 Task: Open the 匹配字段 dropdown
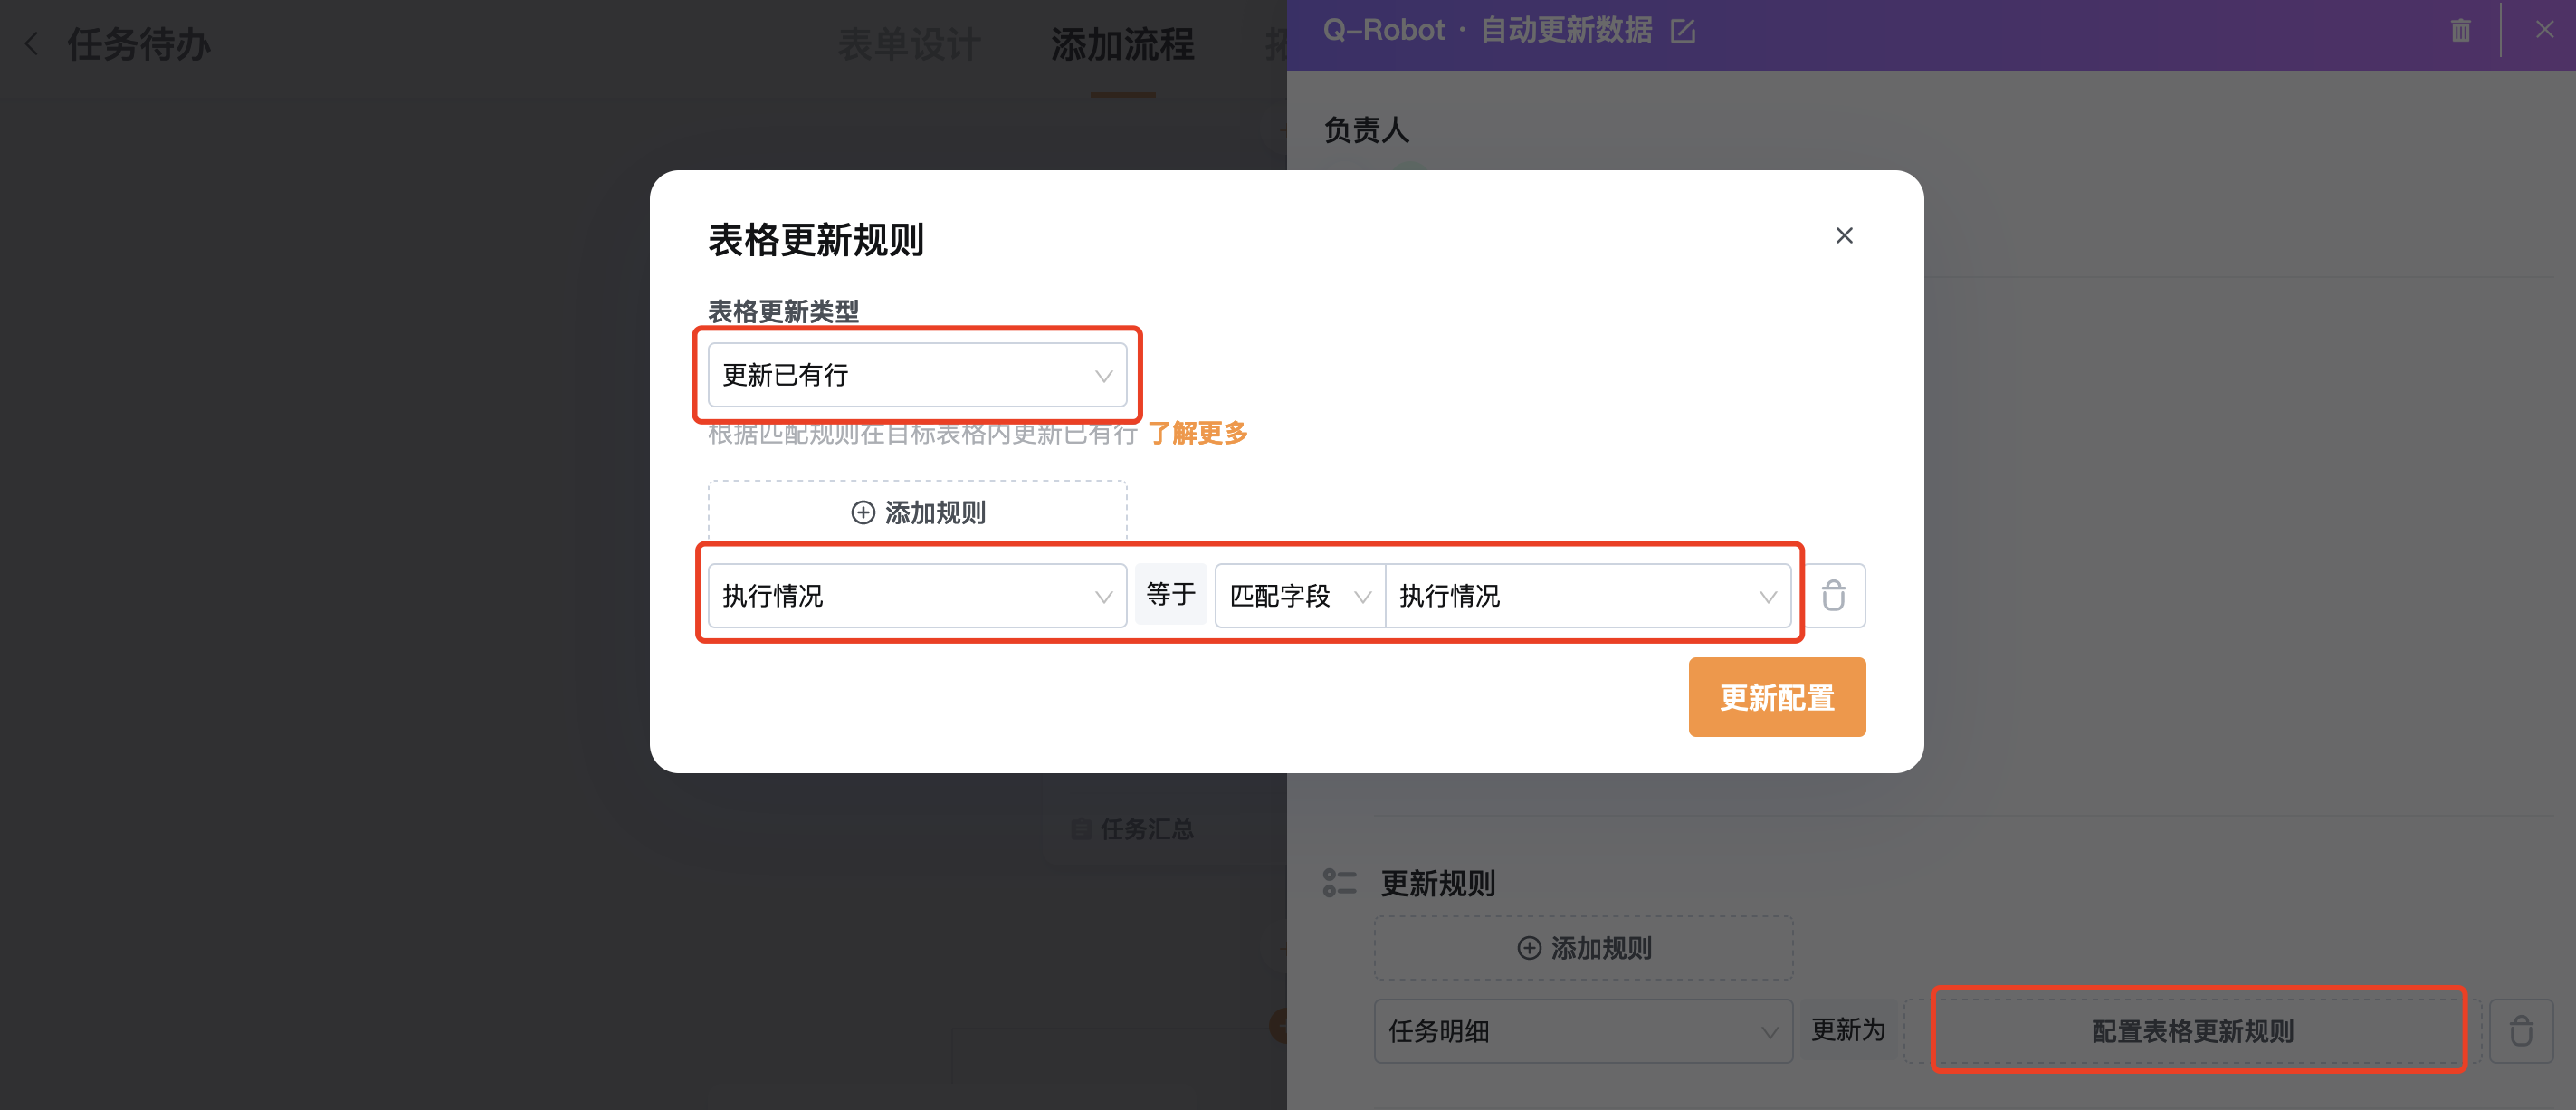tap(1299, 596)
